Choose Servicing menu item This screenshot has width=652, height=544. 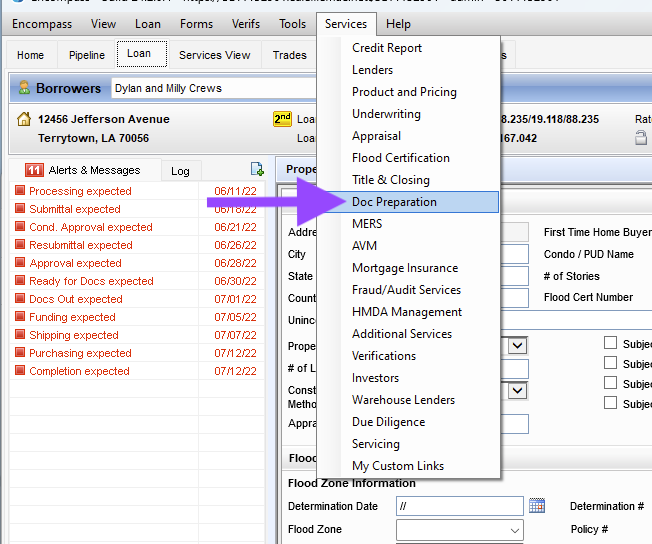(408, 444)
